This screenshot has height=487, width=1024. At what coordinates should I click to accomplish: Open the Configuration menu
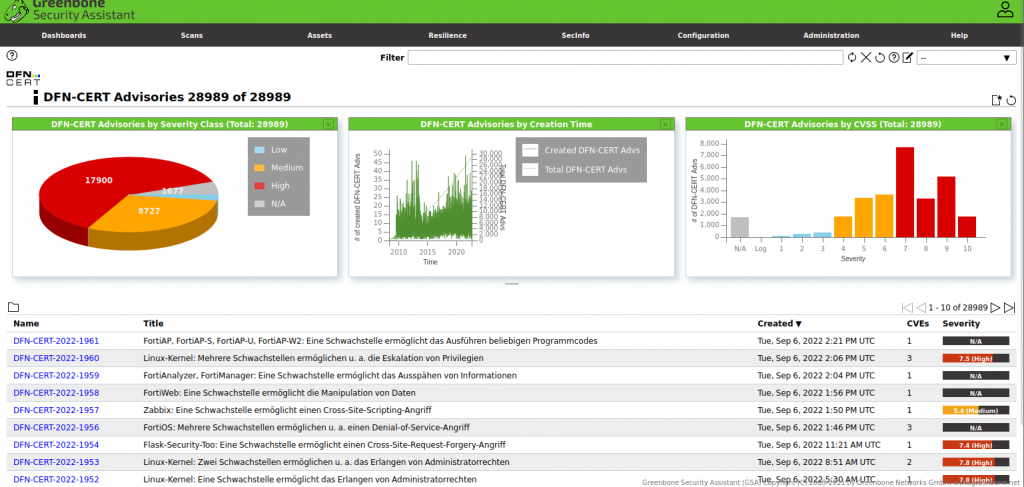(x=703, y=35)
